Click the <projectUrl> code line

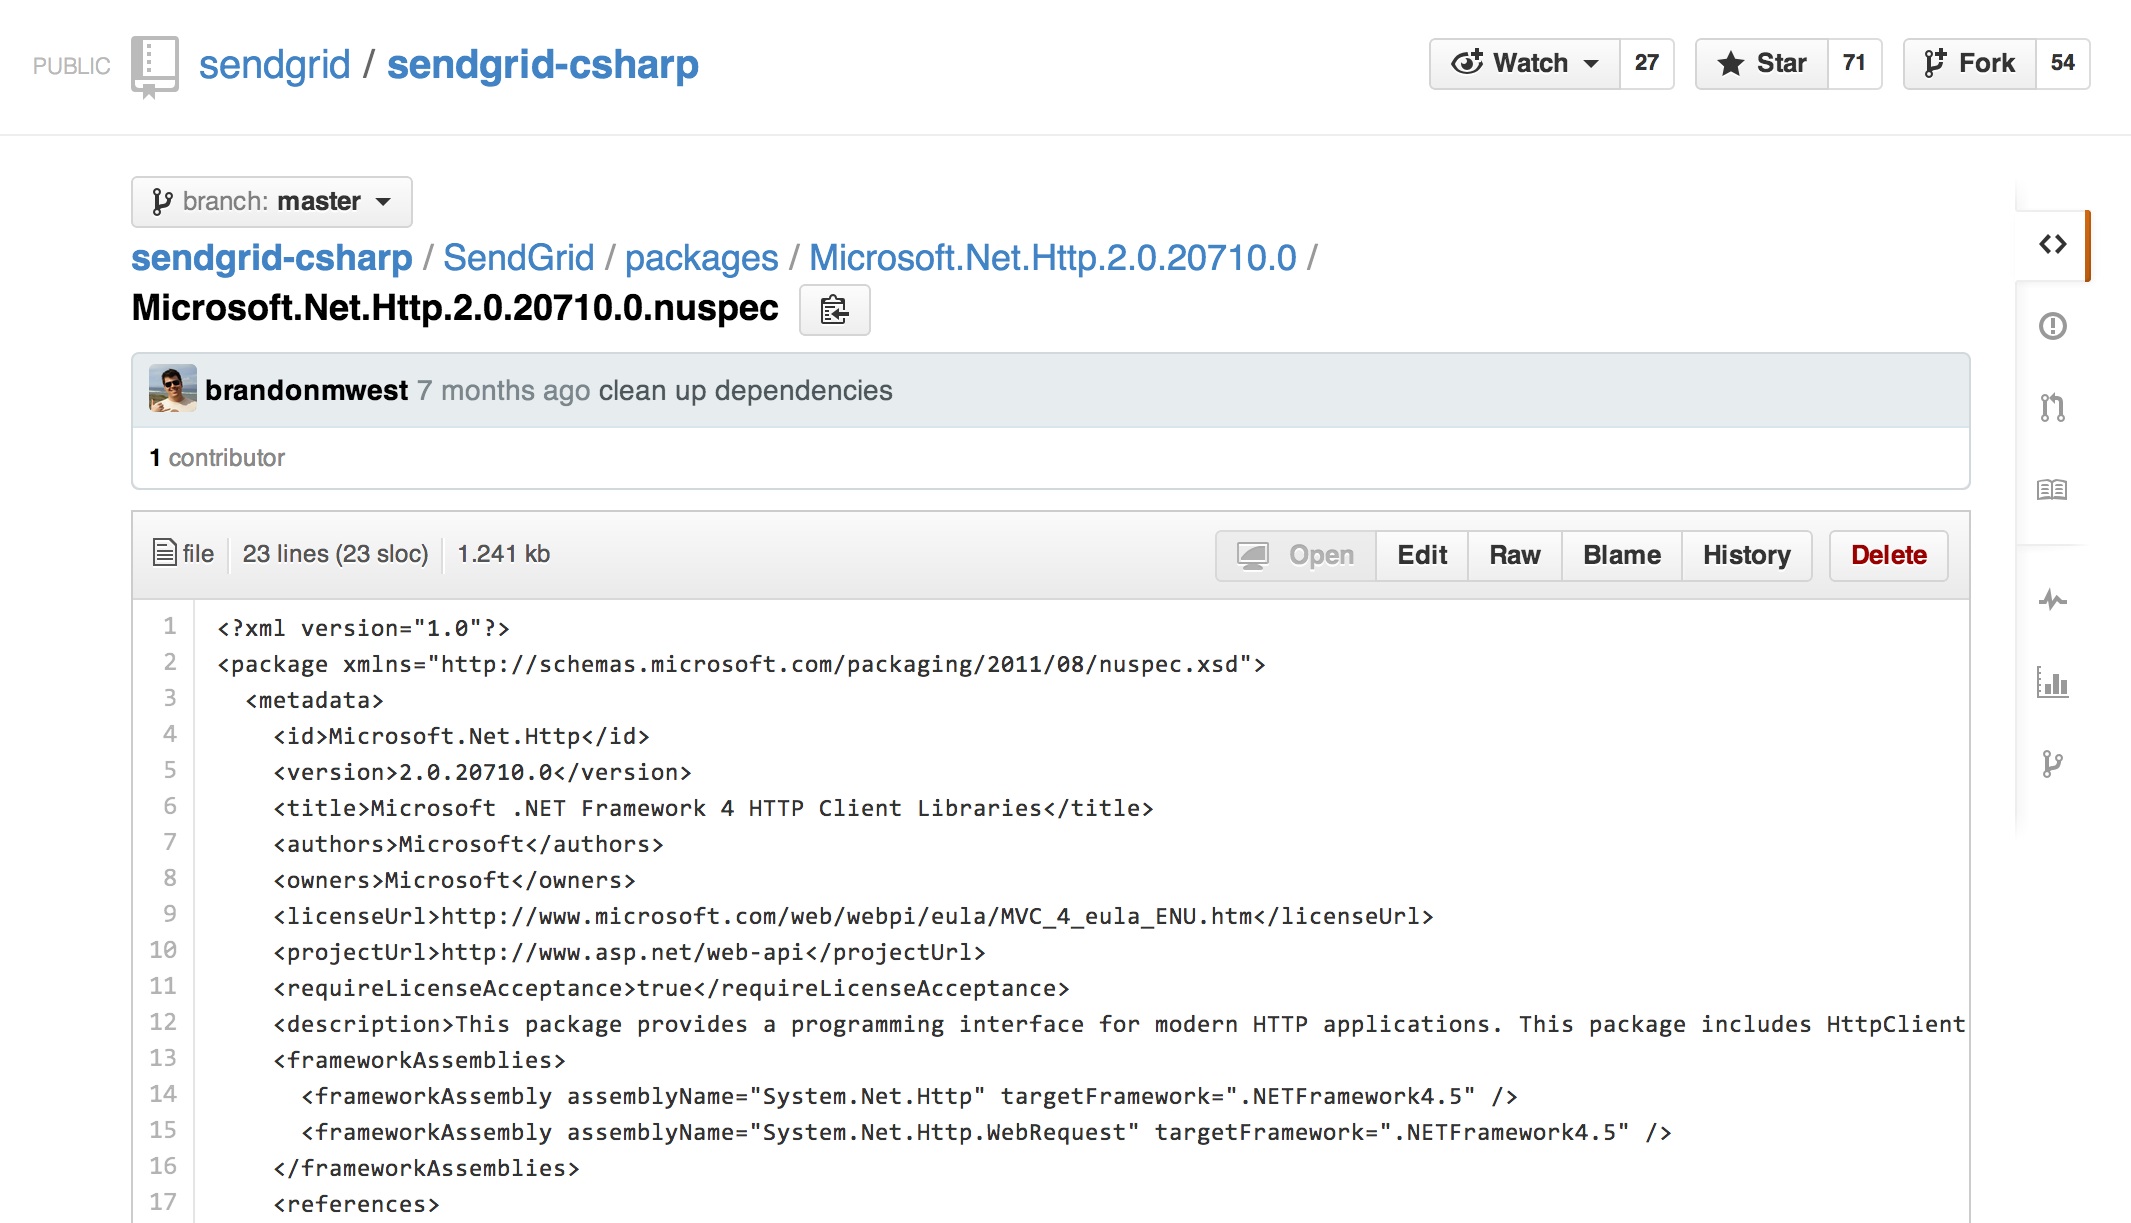(x=629, y=952)
